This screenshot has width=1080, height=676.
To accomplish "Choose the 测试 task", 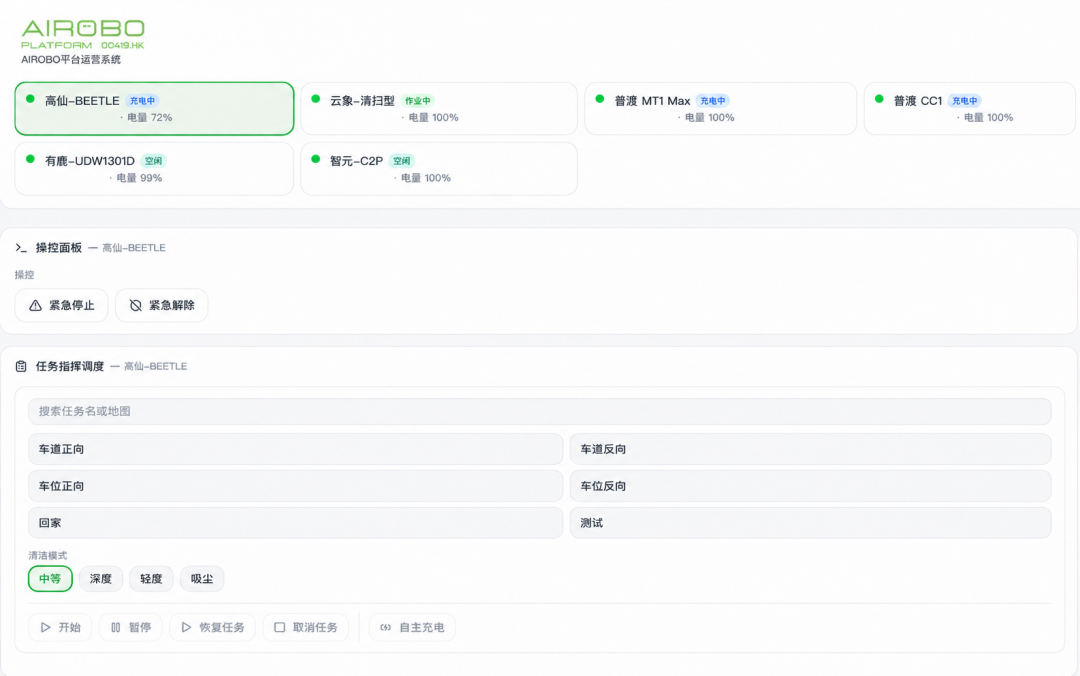I will tap(810, 523).
